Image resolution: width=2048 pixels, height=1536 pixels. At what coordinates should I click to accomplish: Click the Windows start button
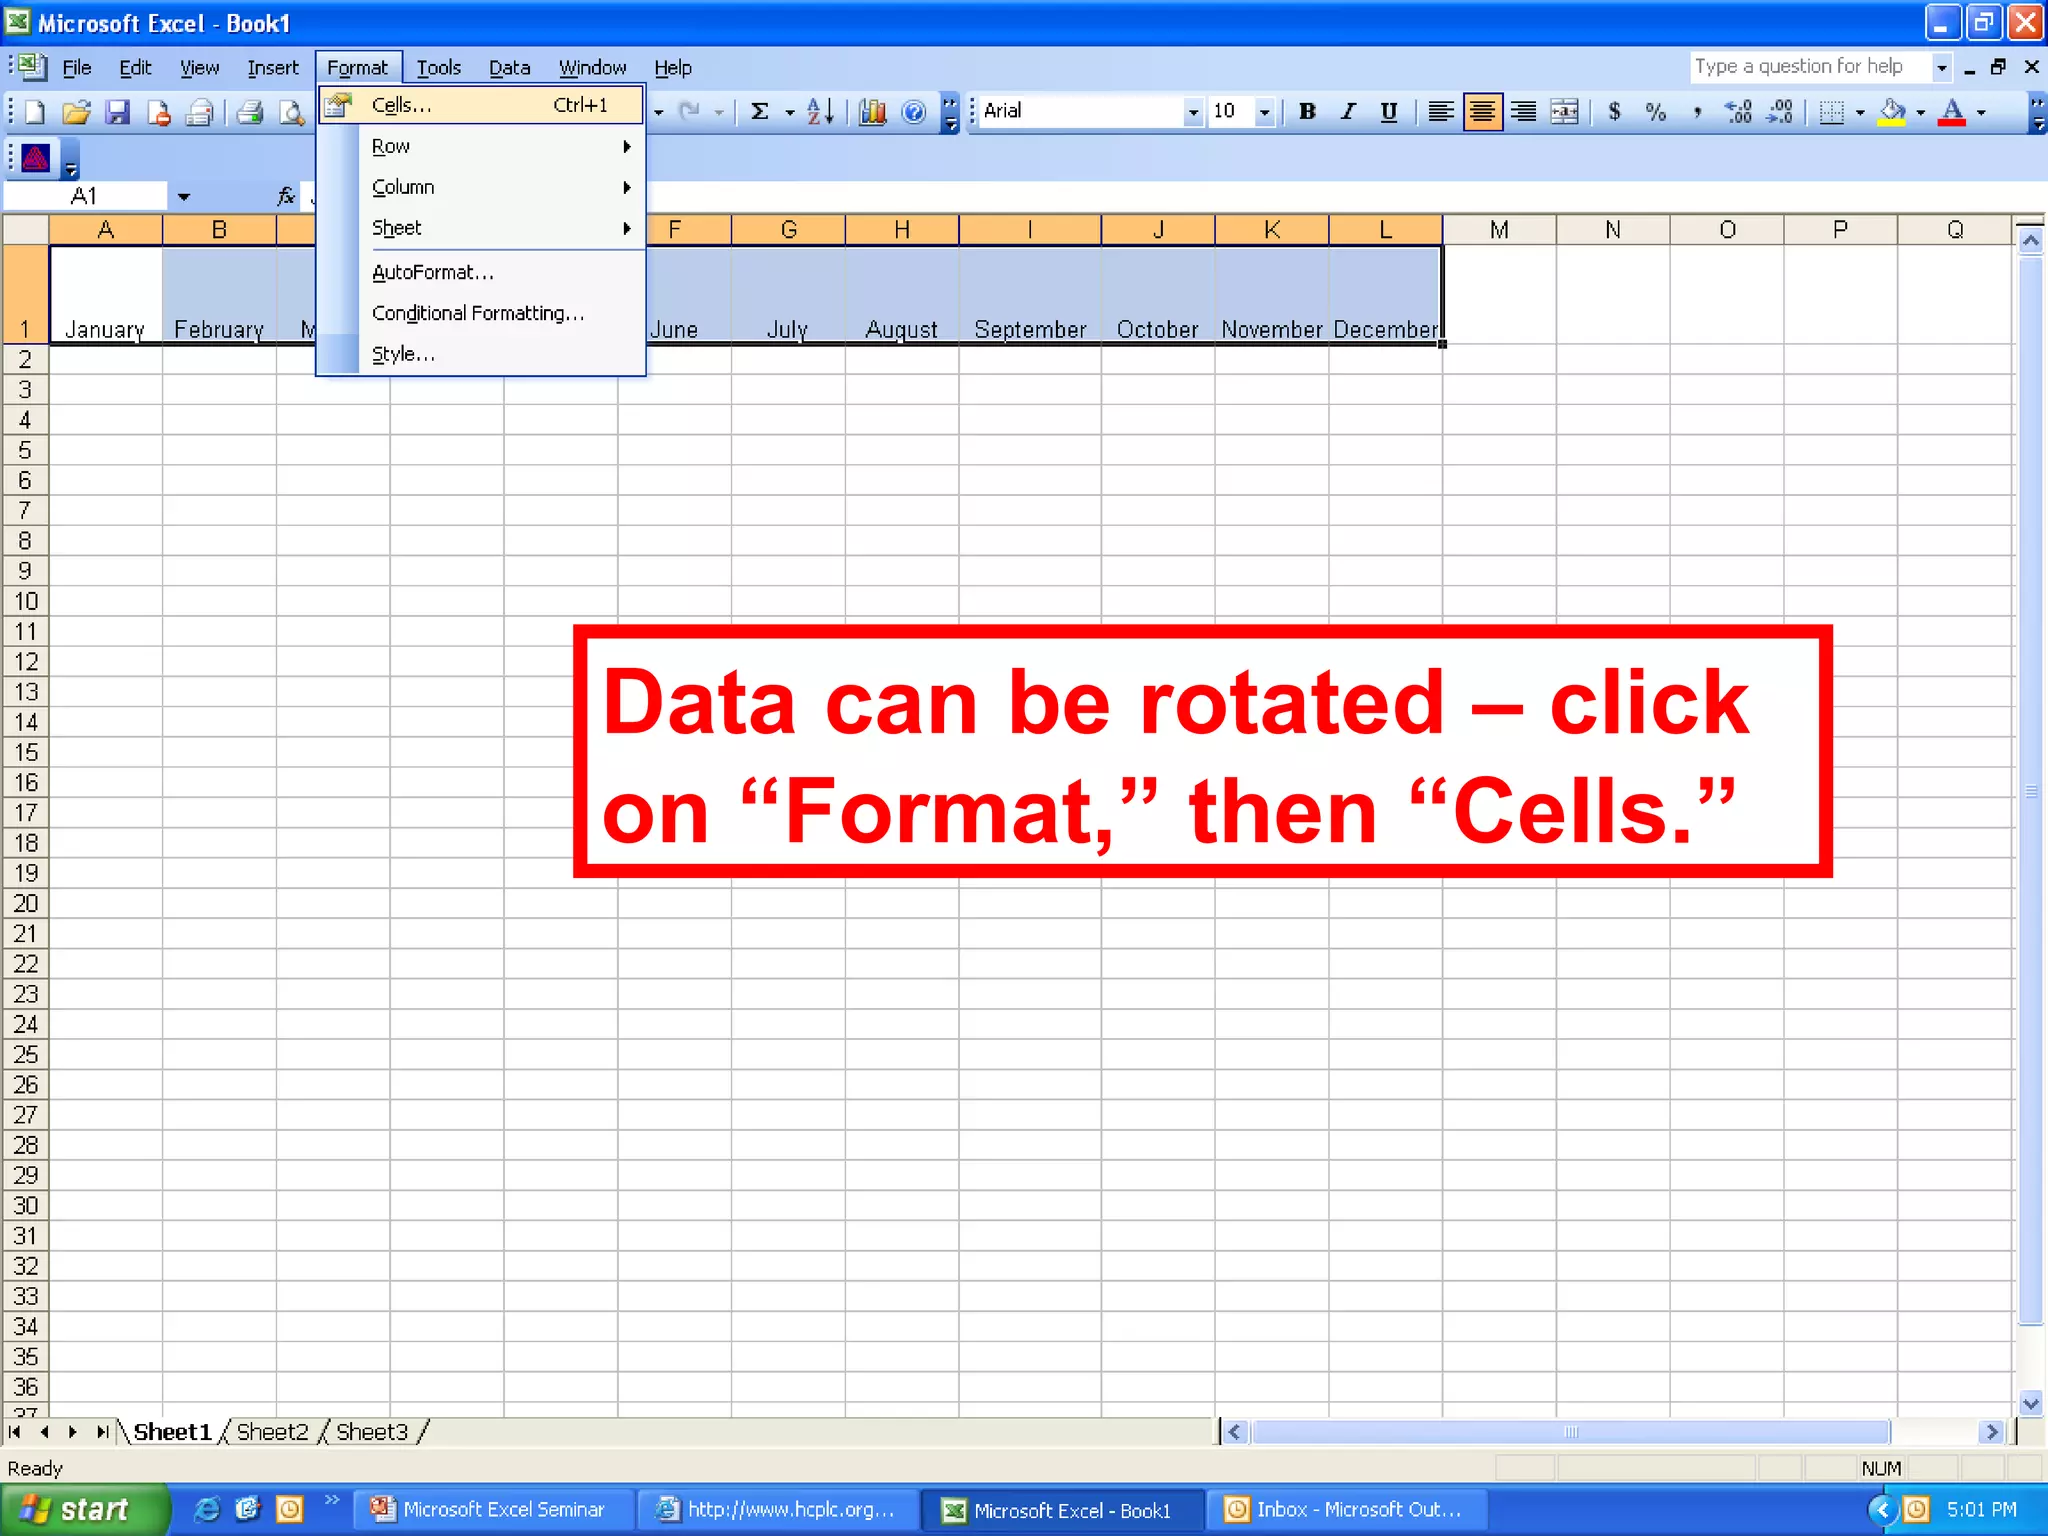(x=84, y=1509)
